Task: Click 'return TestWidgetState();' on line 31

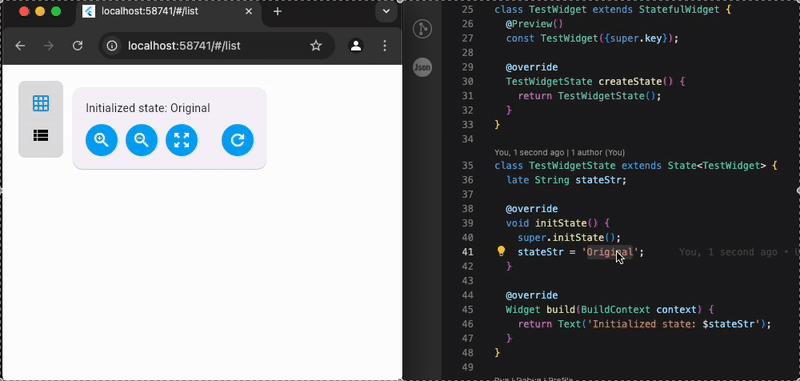Action: [x=589, y=96]
